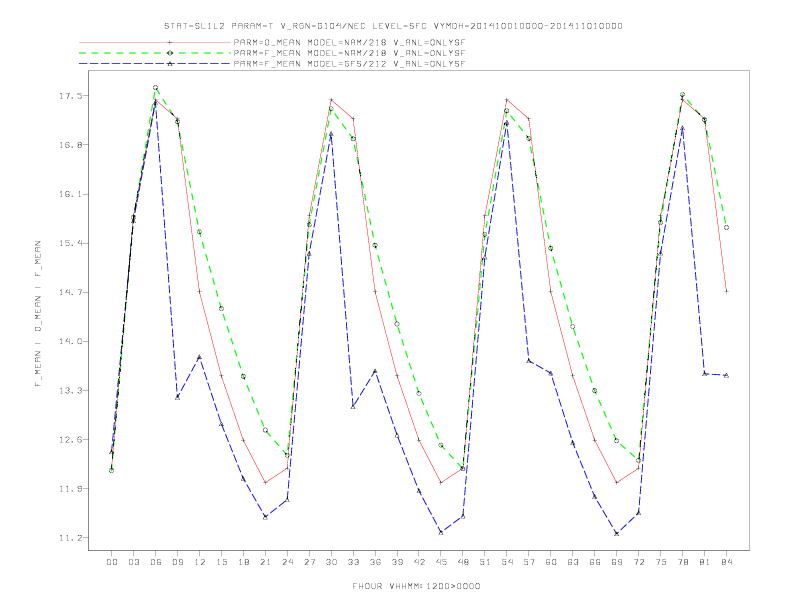The width and height of the screenshot is (792, 612).
Task: Click the blue GFS triangle point at hour 09
Action: click(177, 397)
